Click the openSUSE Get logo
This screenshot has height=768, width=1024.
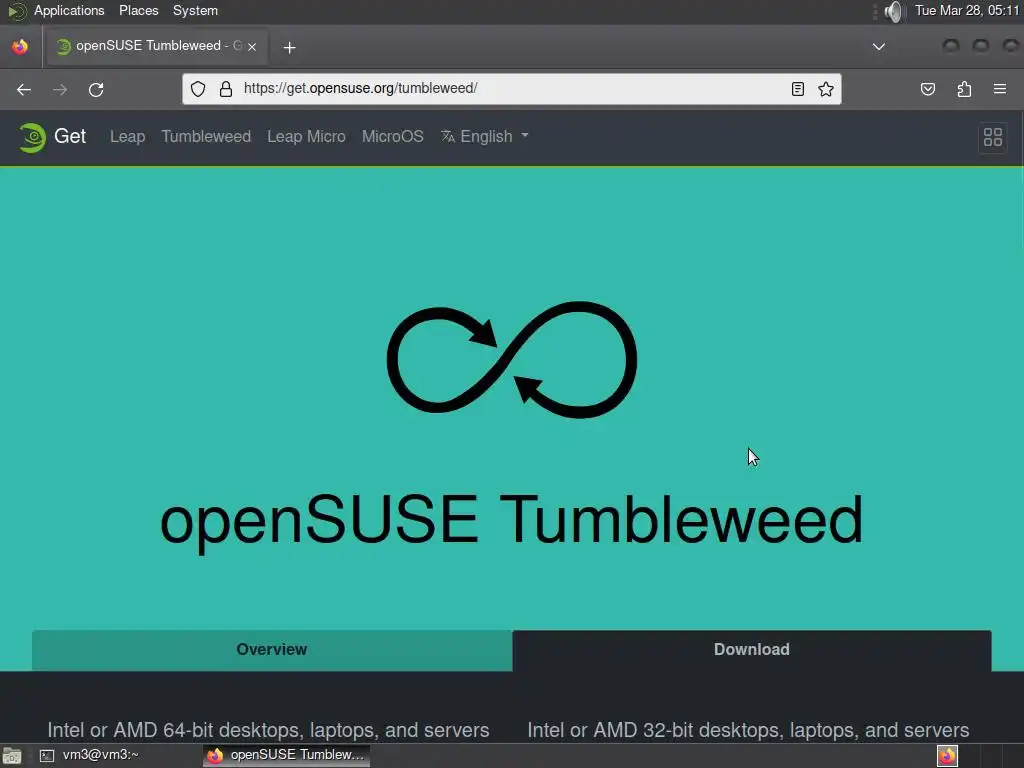pyautogui.click(x=32, y=137)
